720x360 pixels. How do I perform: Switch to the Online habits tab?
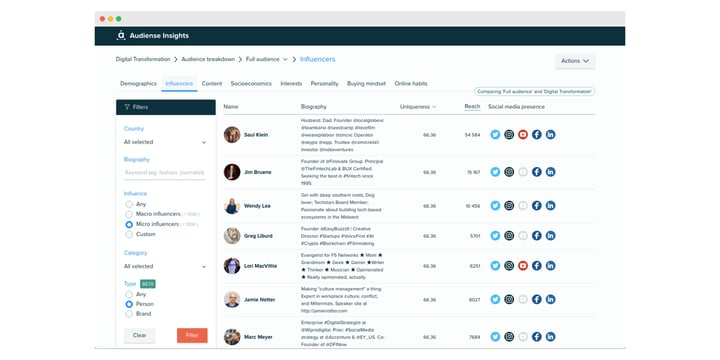point(411,84)
